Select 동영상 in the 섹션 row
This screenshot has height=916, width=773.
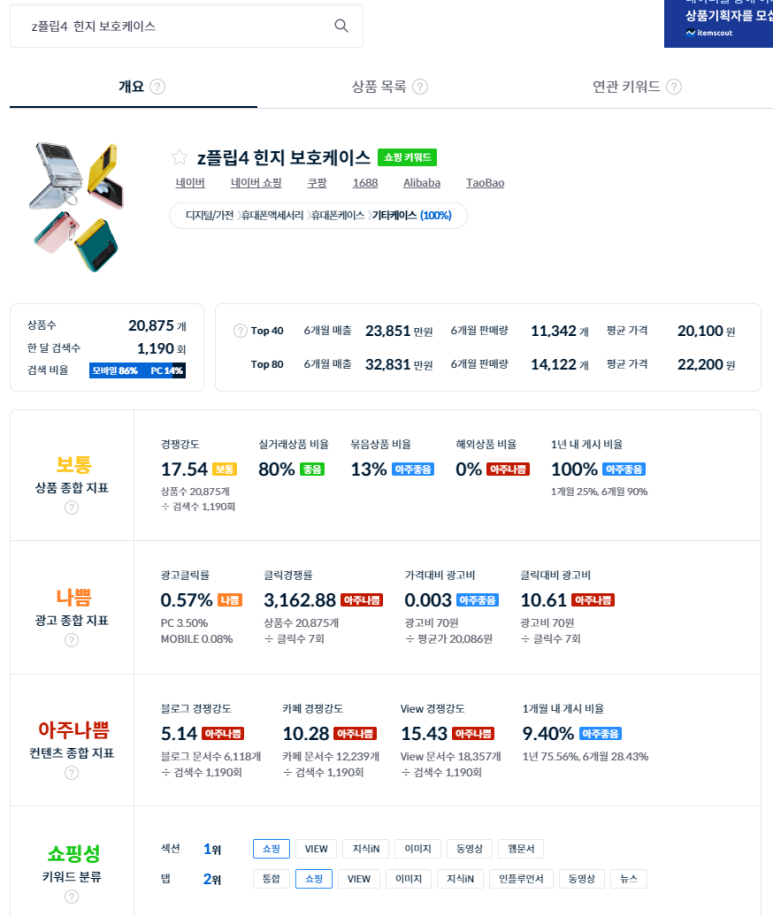[x=469, y=849]
